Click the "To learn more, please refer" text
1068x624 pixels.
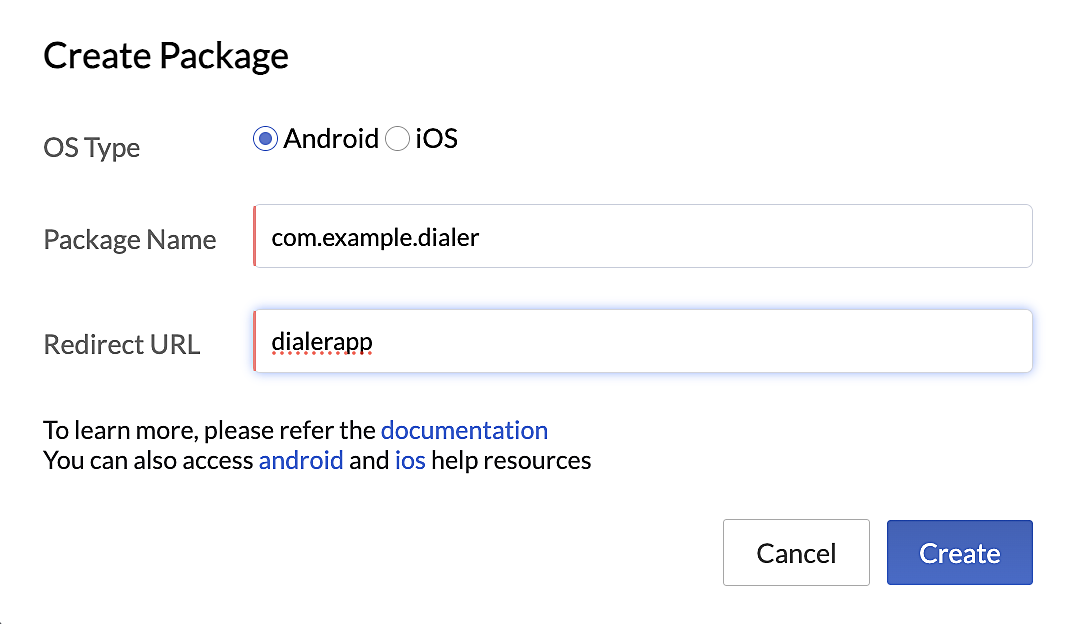point(189,431)
